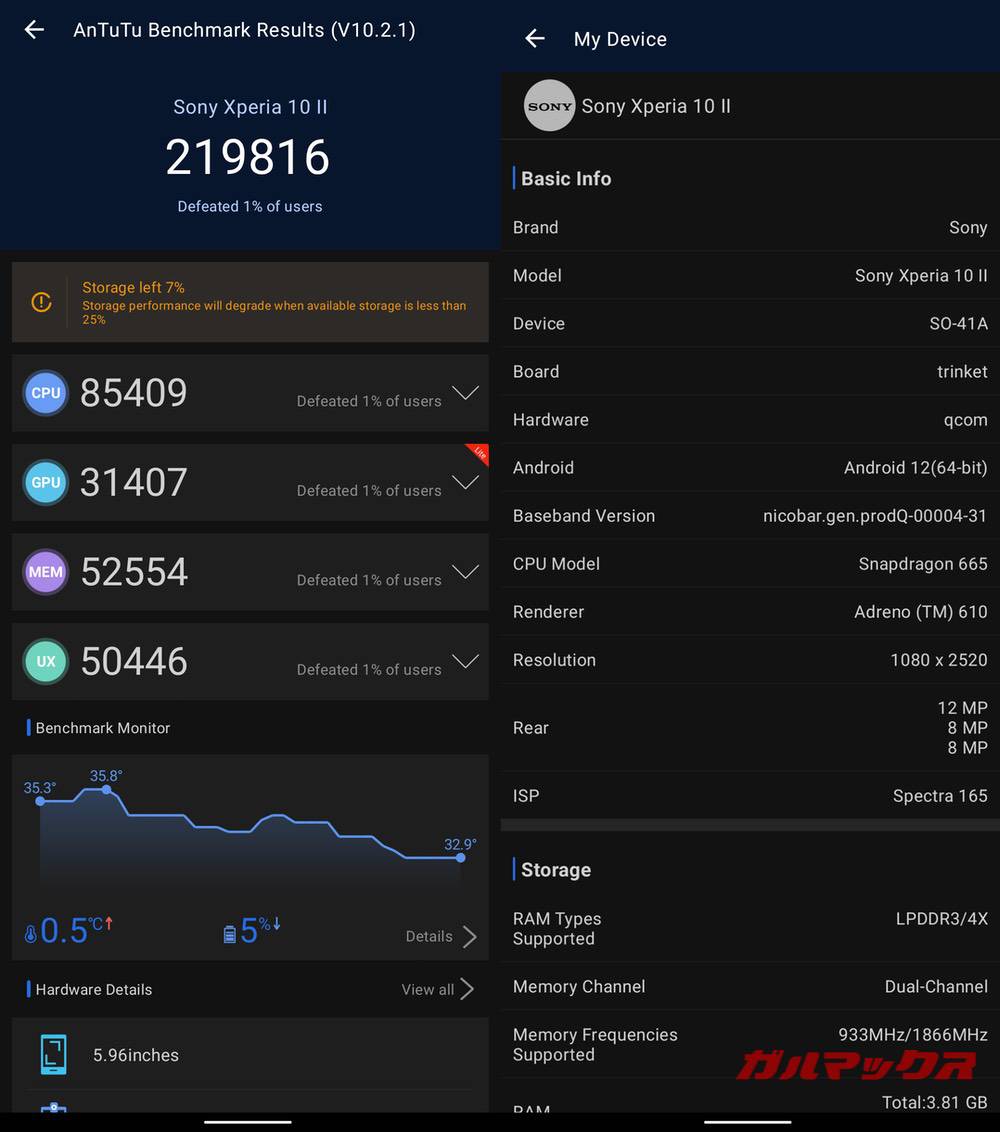Open Benchmark Monitor Details

click(x=441, y=936)
